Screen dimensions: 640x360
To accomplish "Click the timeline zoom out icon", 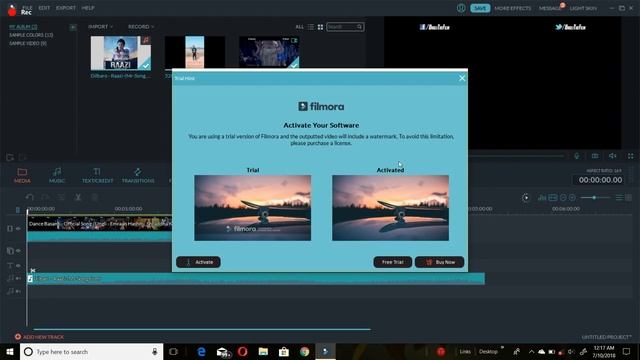I will 563,198.
